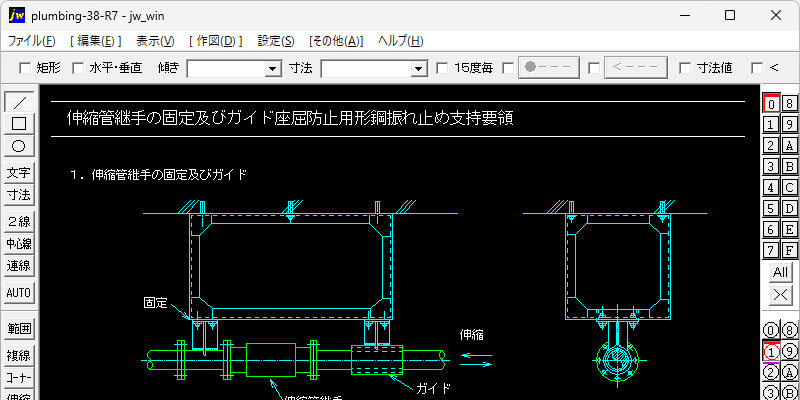Select the コーナー corner tool
Screen dimensions: 800x400
pyautogui.click(x=19, y=378)
